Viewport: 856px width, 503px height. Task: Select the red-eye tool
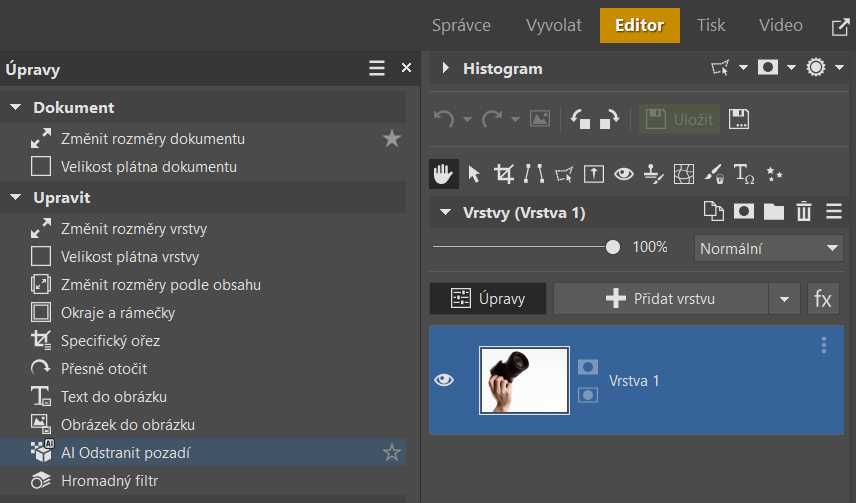(624, 174)
